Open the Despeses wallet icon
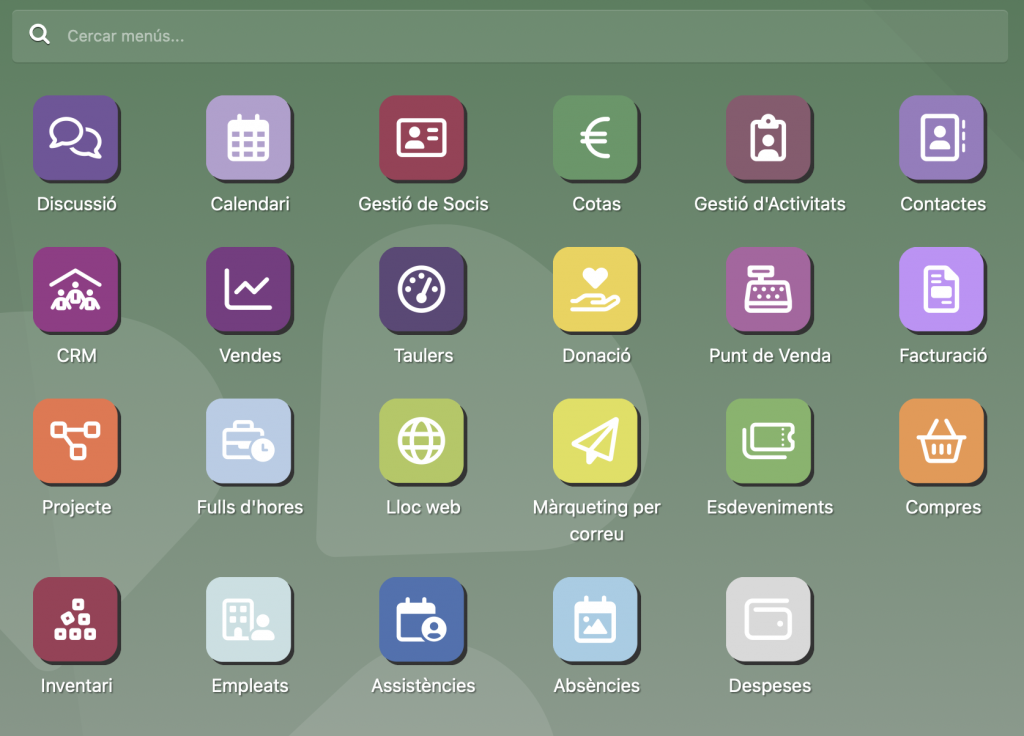This screenshot has width=1024, height=736. click(769, 620)
